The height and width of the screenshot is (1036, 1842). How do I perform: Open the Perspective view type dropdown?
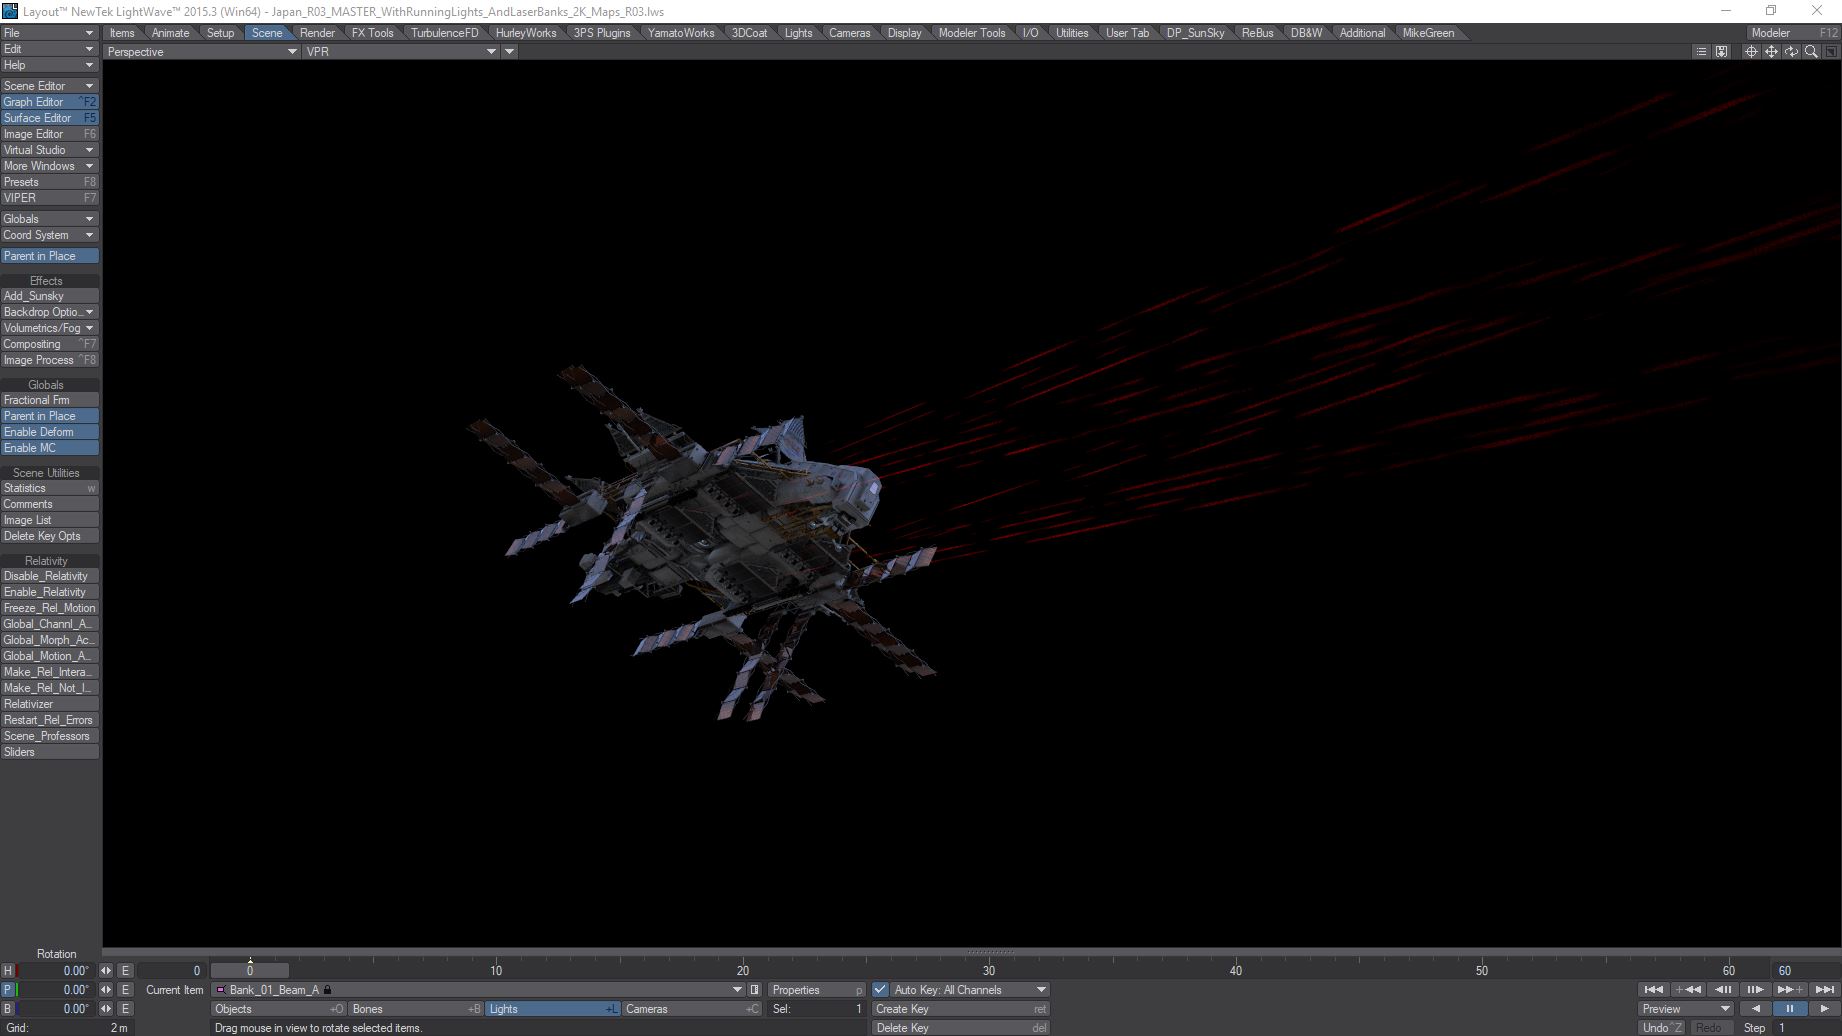pos(201,52)
